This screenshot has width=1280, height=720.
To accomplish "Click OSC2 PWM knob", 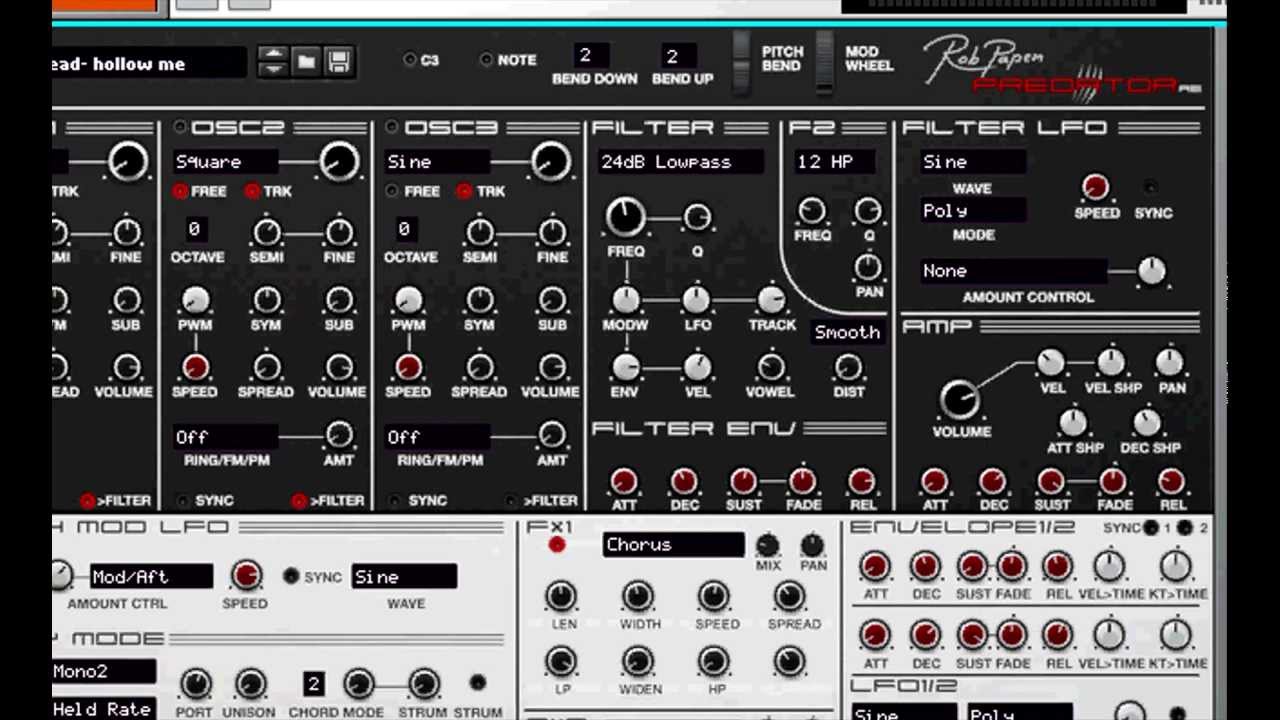I will (195, 299).
